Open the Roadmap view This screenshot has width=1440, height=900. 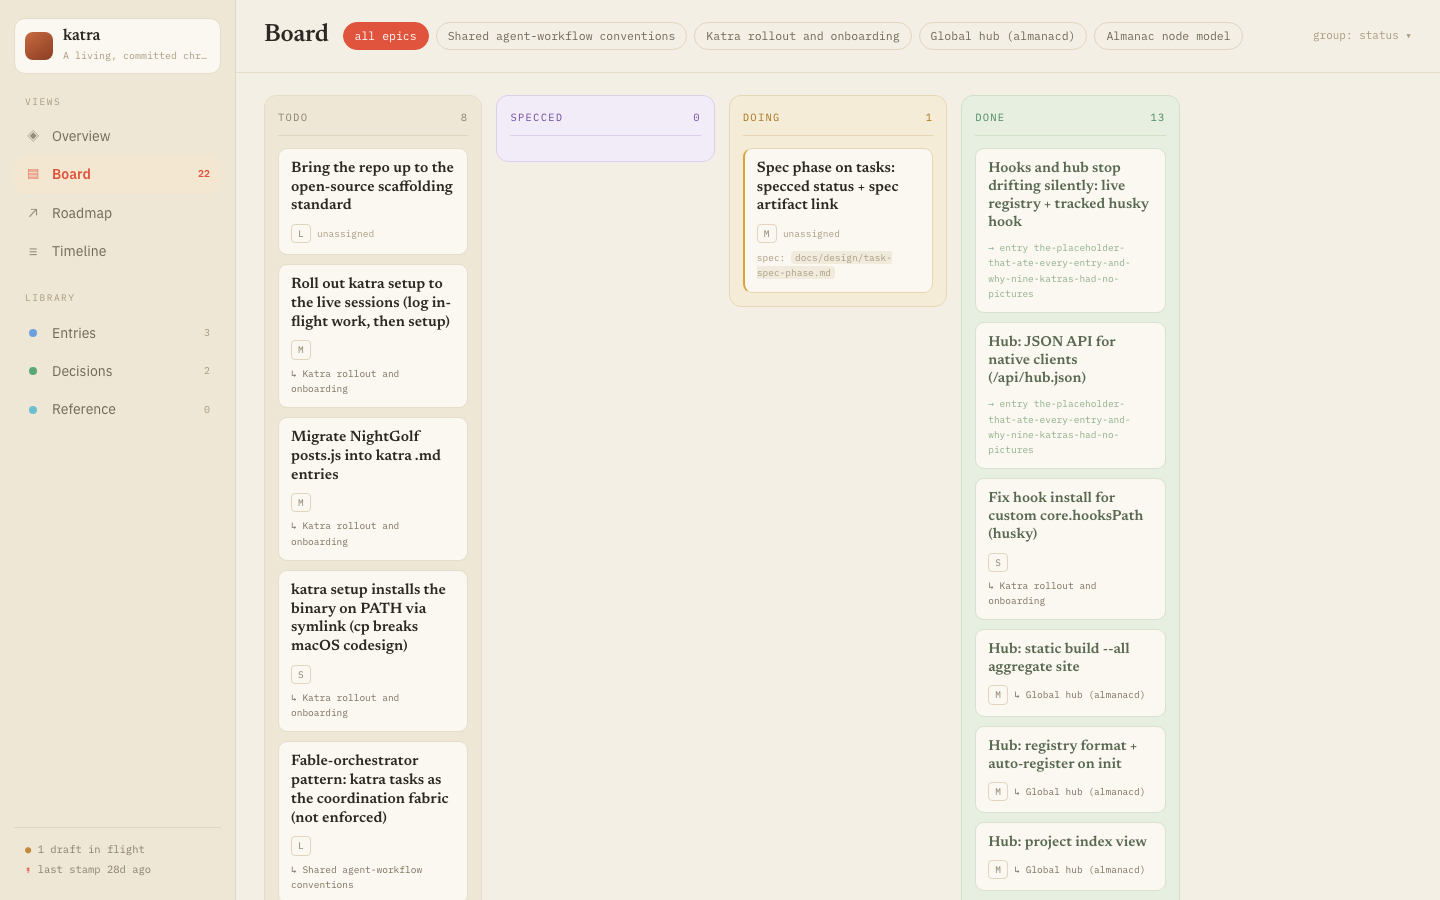pyautogui.click(x=117, y=213)
